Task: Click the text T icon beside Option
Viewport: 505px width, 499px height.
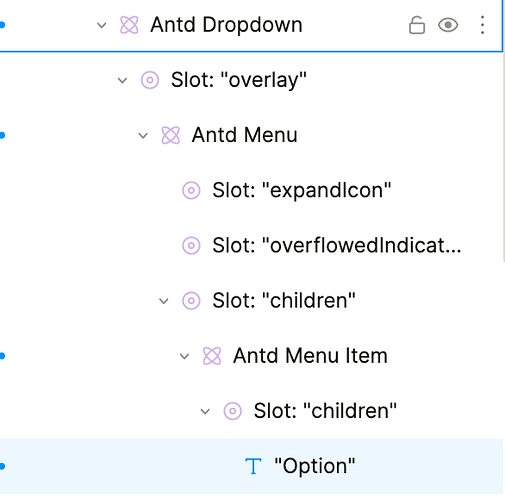Action: 253,466
